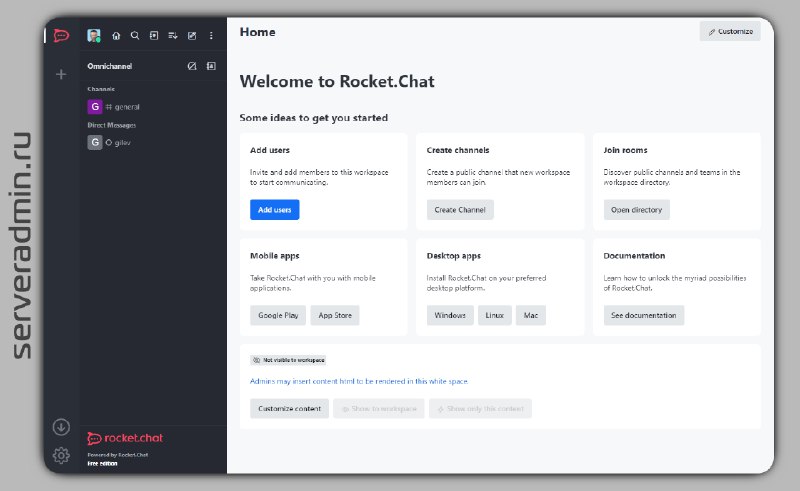Click the purple G avatar of general
The width and height of the screenshot is (800, 491).
95,107
